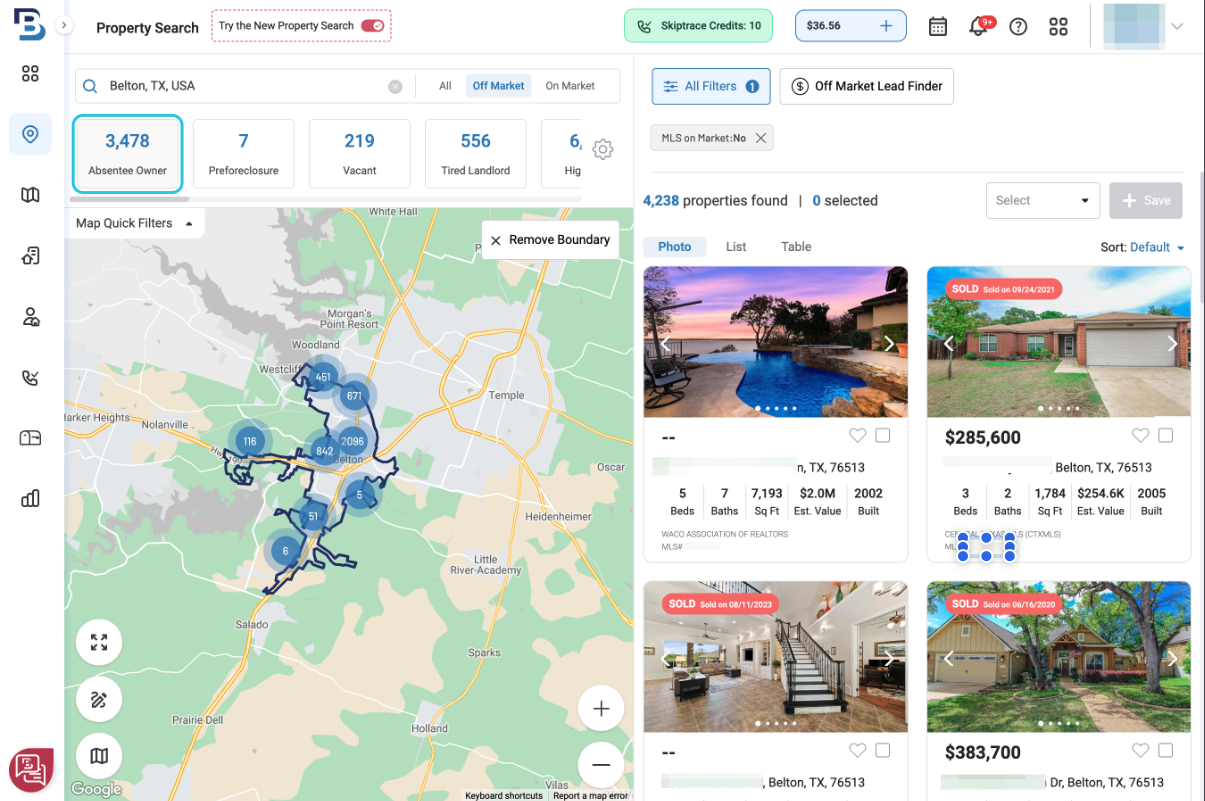Open the Select dropdown beside Save button
The width and height of the screenshot is (1205, 801).
point(1043,200)
